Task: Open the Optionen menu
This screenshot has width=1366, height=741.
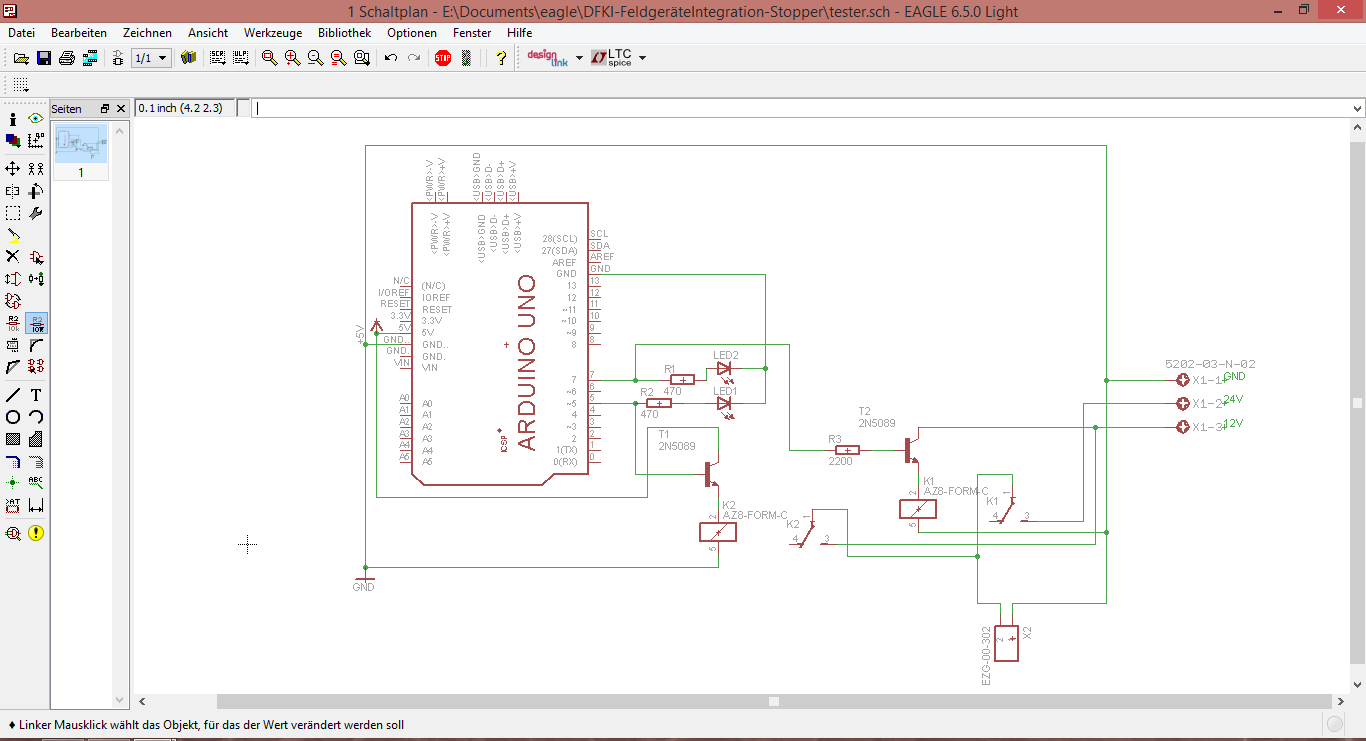Action: coord(412,33)
